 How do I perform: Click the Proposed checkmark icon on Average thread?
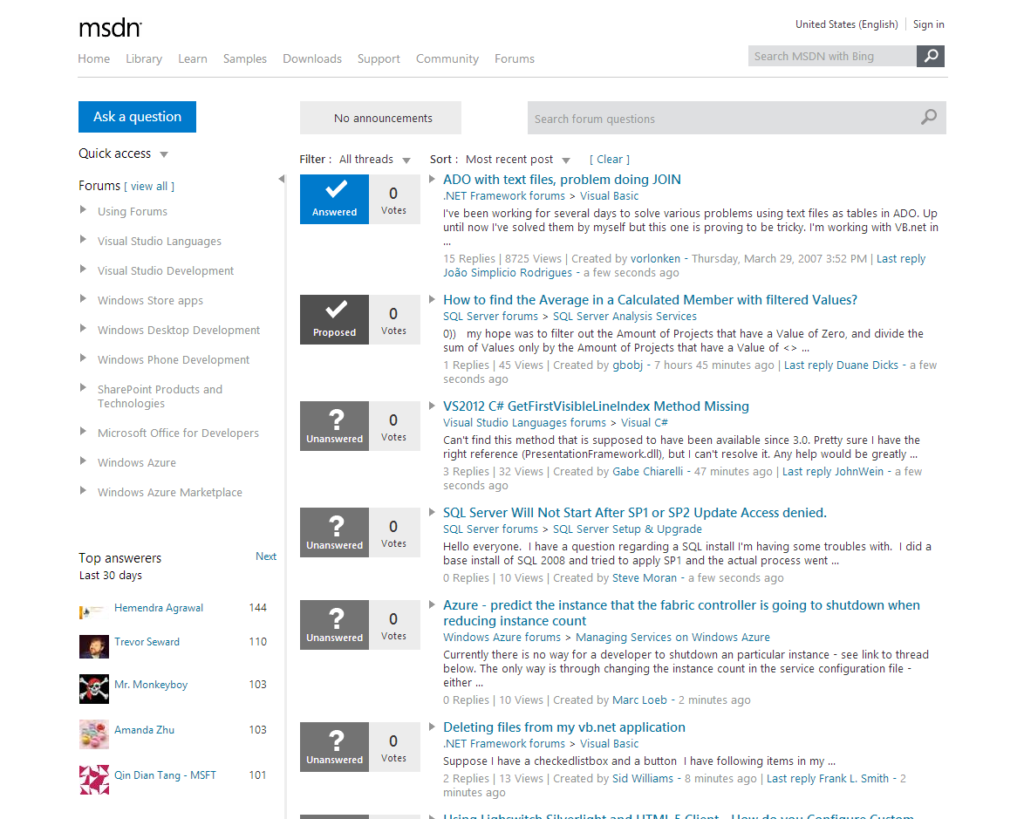pyautogui.click(x=334, y=318)
